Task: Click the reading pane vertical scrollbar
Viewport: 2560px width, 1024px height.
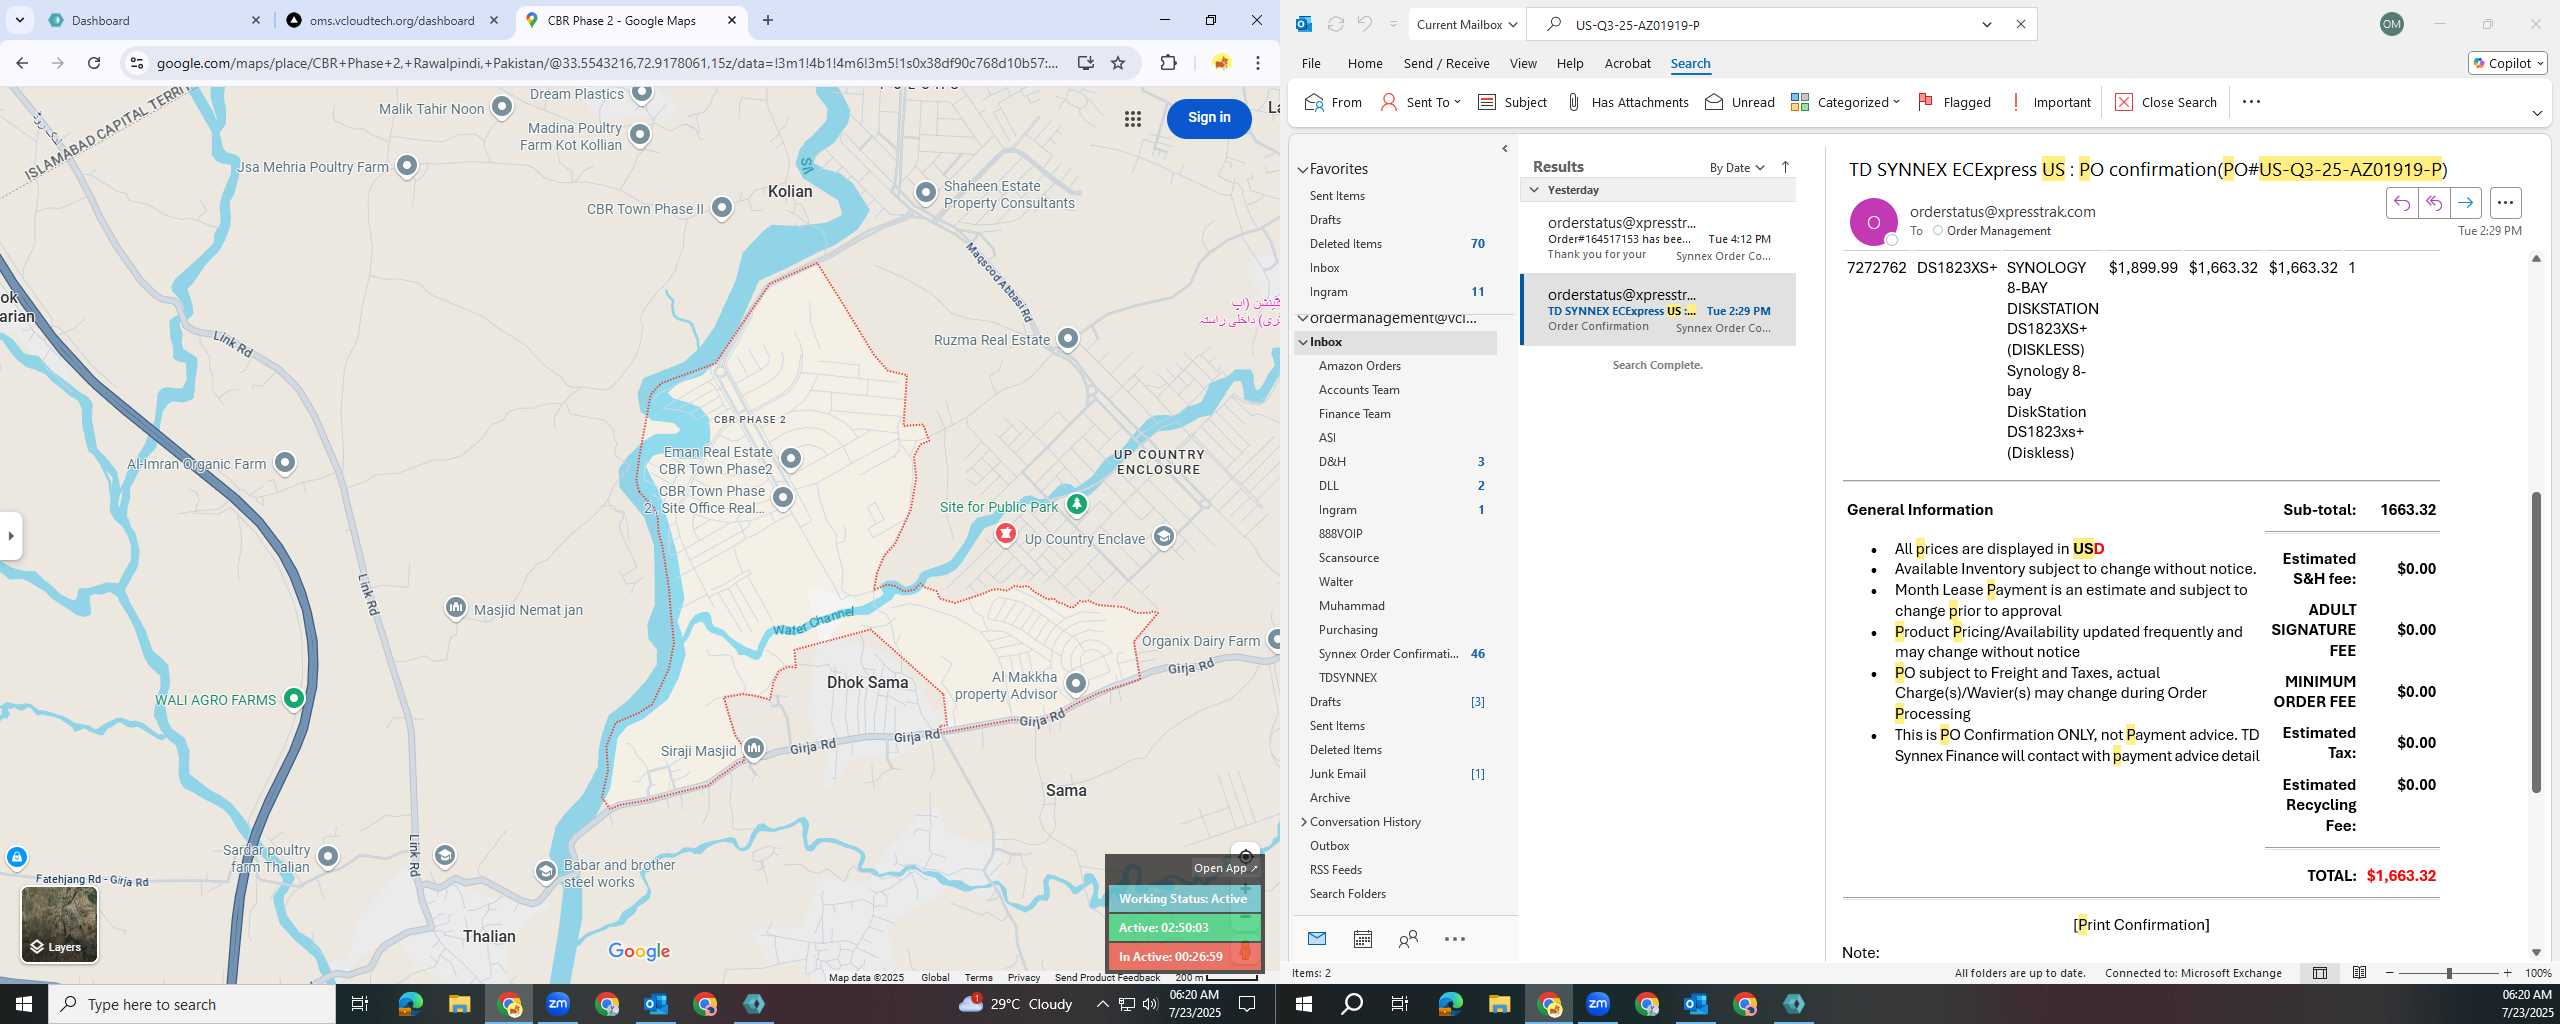Action: [2536, 641]
